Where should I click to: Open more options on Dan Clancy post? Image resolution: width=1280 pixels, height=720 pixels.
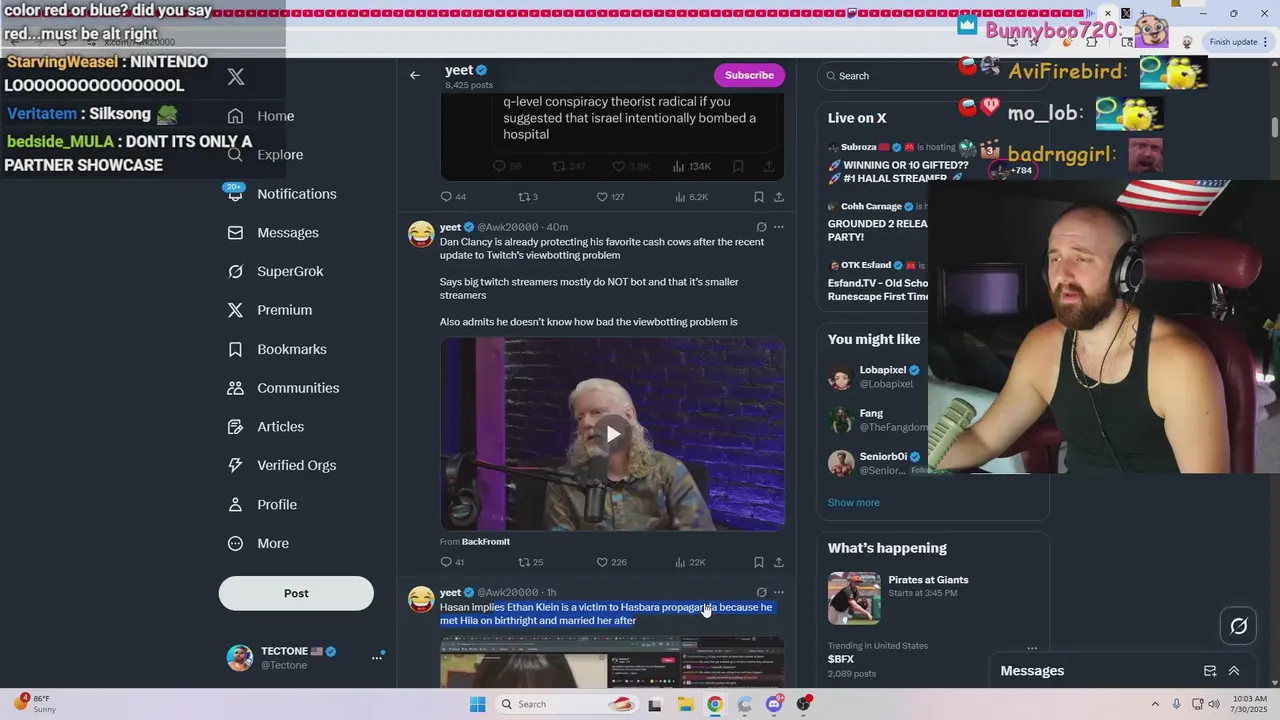[x=779, y=227]
